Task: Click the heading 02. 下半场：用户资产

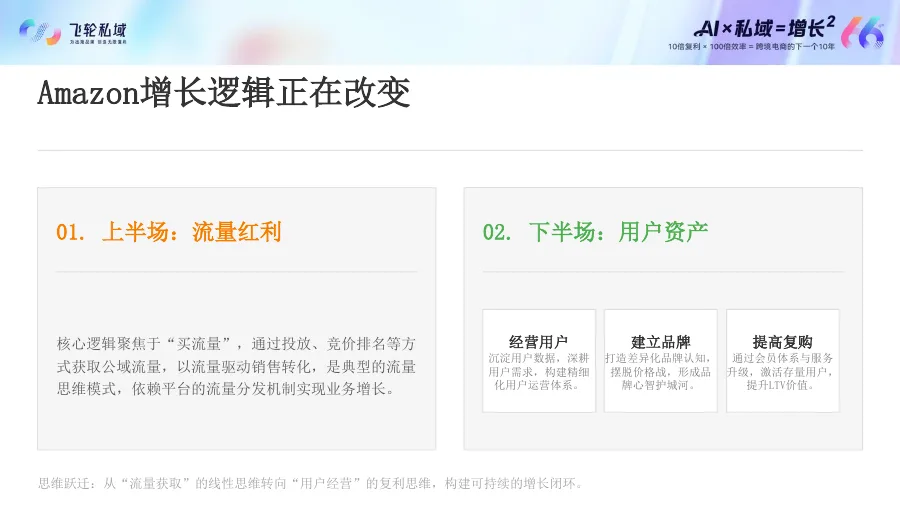Action: click(595, 232)
